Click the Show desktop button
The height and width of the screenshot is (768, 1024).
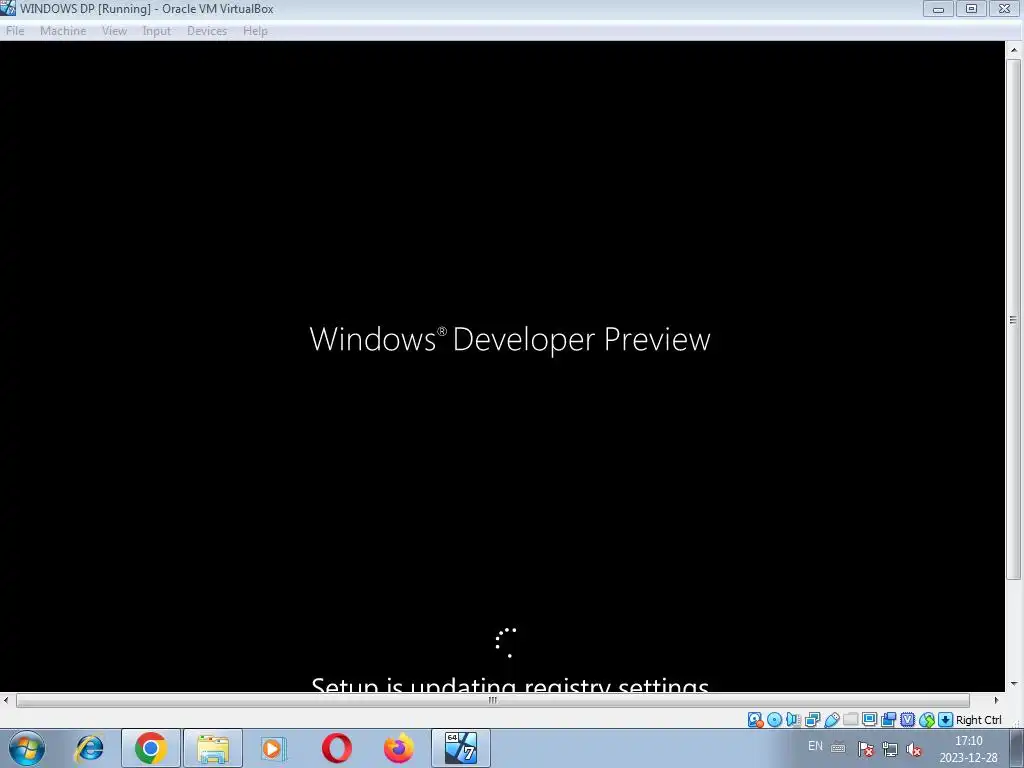[x=1017, y=748]
